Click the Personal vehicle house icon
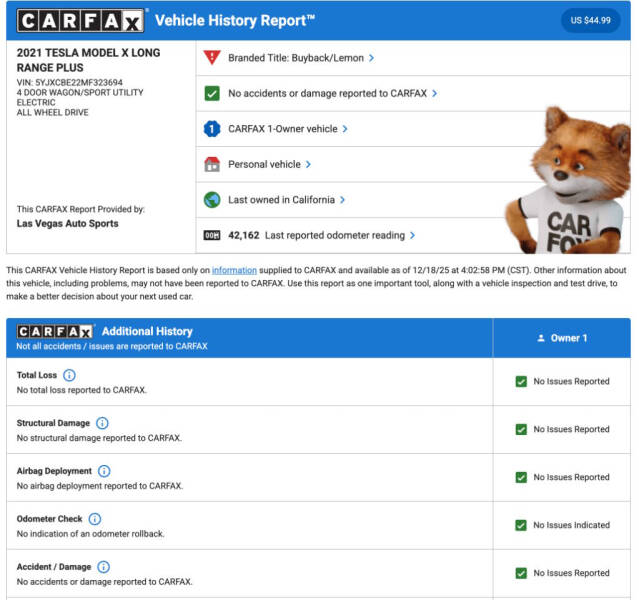The width and height of the screenshot is (639, 600). (x=211, y=164)
